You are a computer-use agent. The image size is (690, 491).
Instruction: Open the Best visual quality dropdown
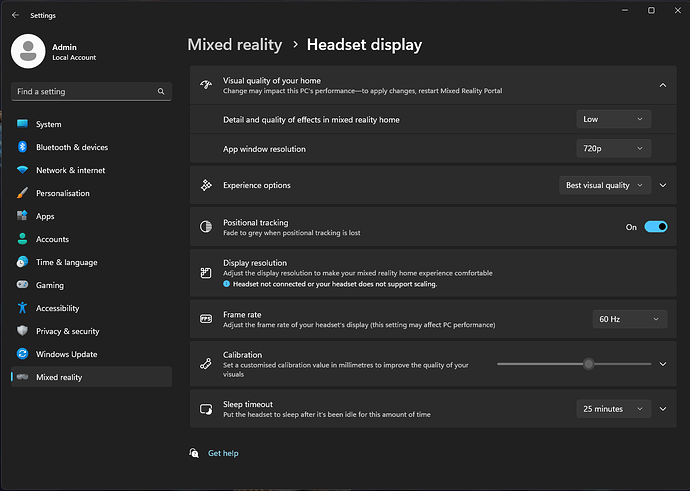pyautogui.click(x=605, y=185)
